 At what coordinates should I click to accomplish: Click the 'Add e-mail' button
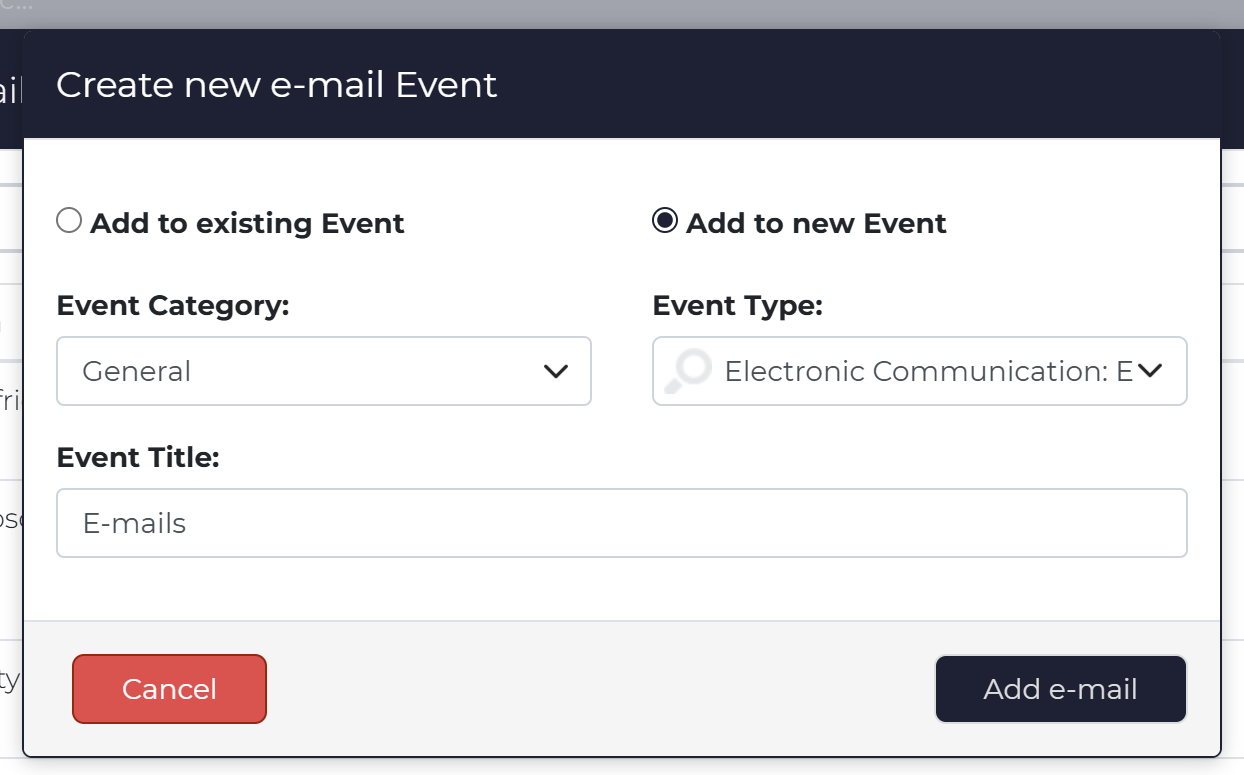pyautogui.click(x=1061, y=689)
